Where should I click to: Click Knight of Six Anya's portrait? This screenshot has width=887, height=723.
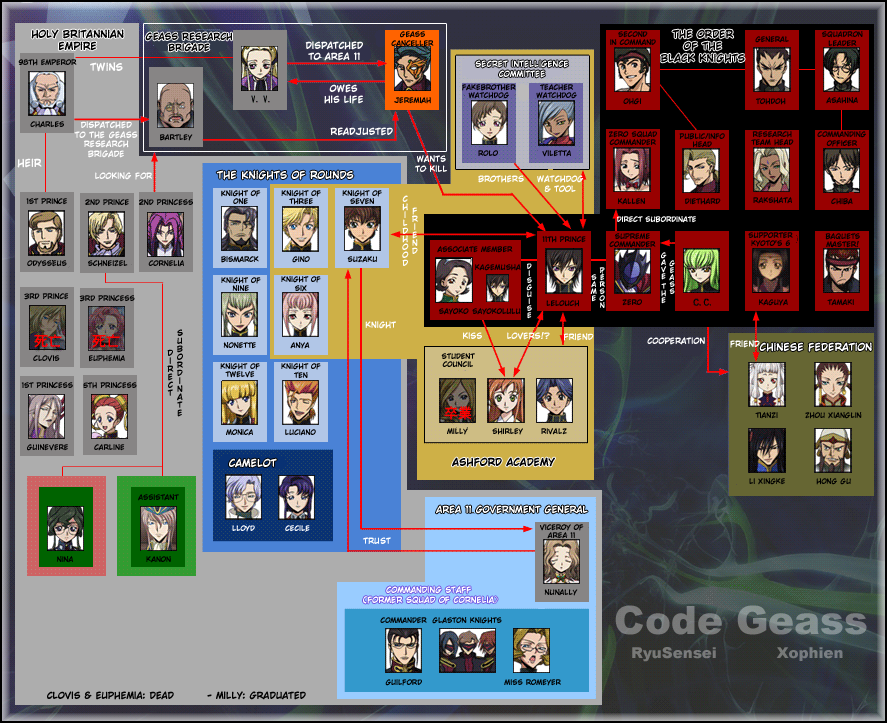[300, 315]
